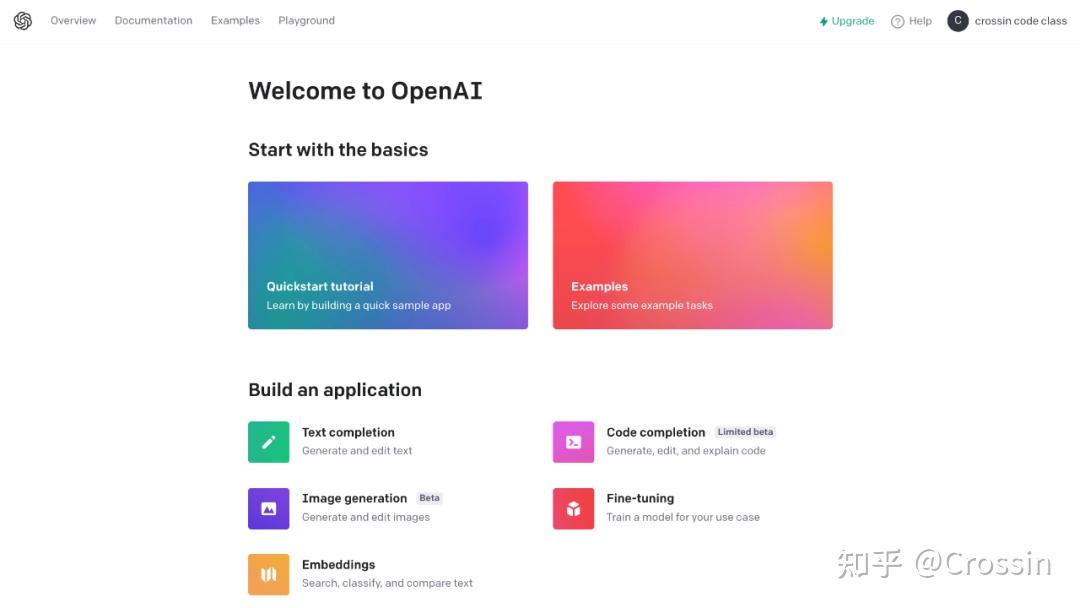1080x608 pixels.
Task: Click the Upgrade link text
Action: coord(853,21)
